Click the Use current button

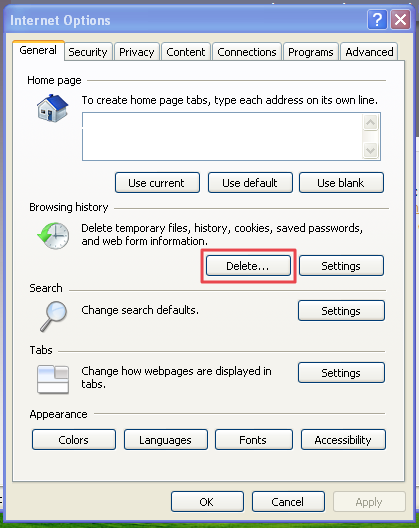[157, 183]
